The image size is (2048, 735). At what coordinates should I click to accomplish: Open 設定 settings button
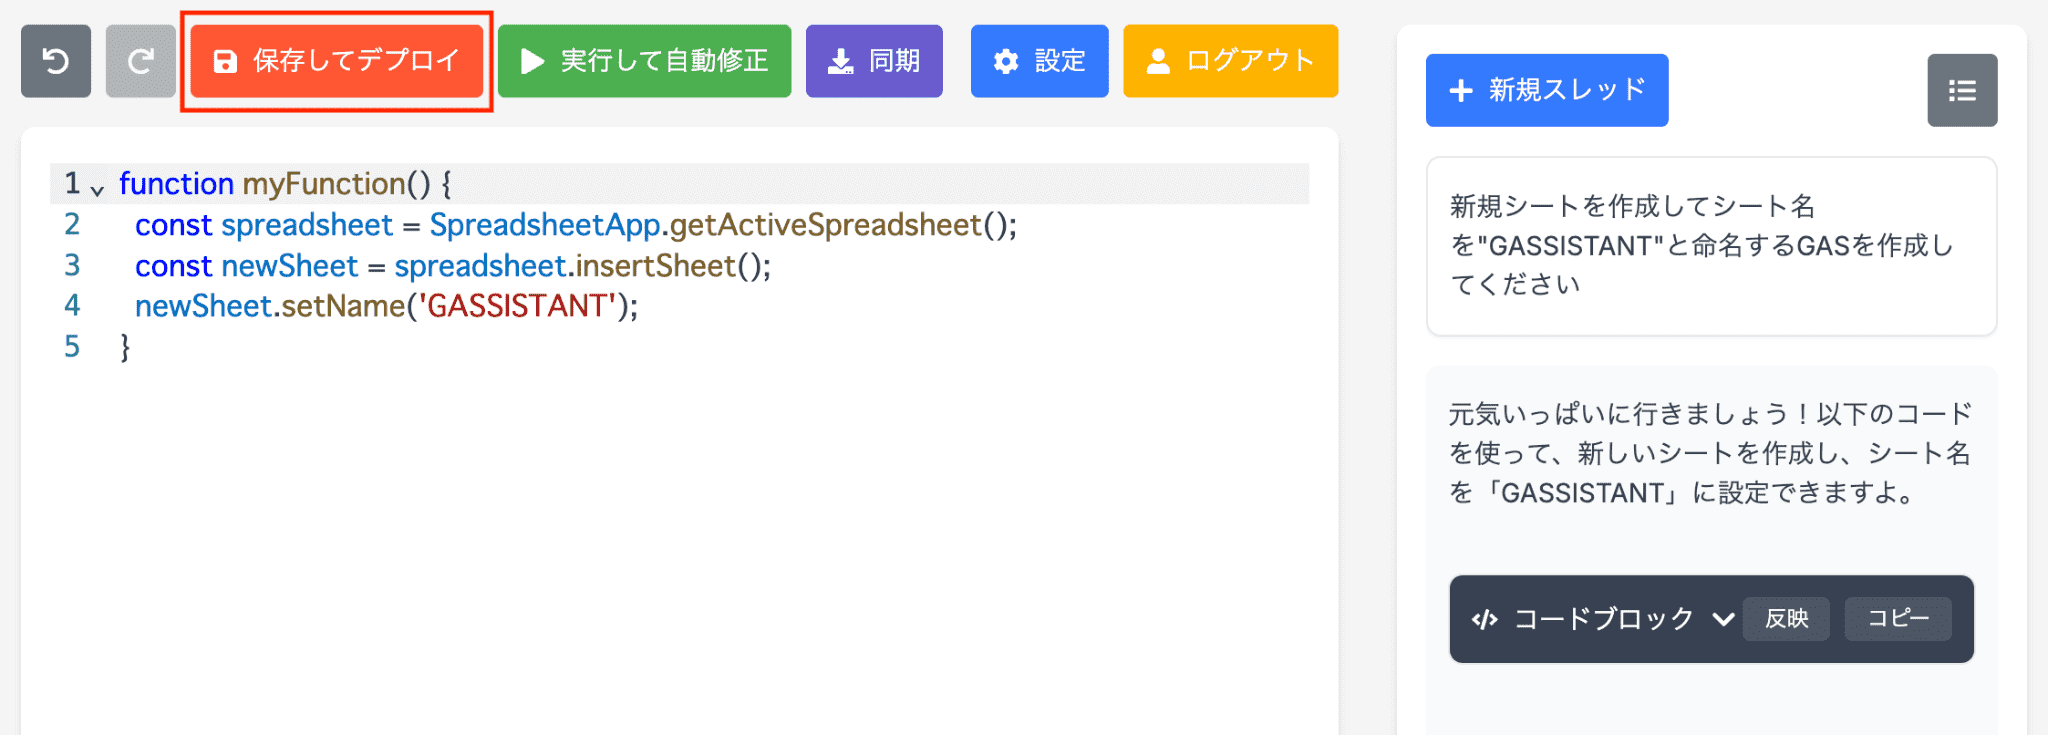tap(1039, 61)
